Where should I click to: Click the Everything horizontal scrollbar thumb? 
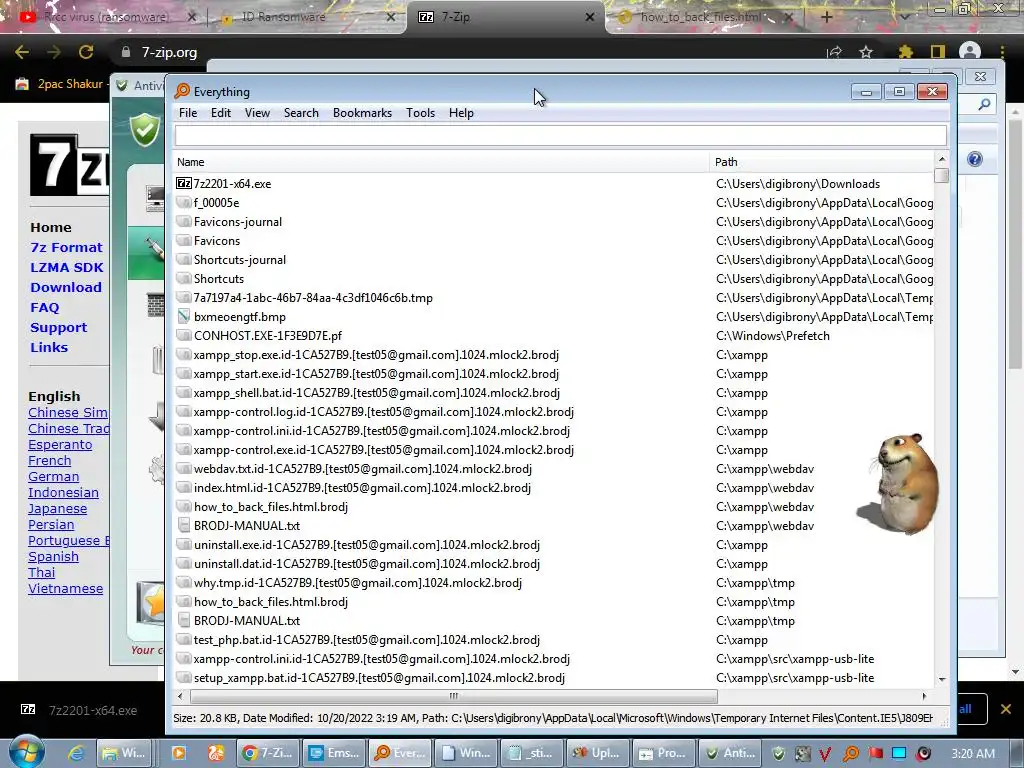(x=453, y=696)
